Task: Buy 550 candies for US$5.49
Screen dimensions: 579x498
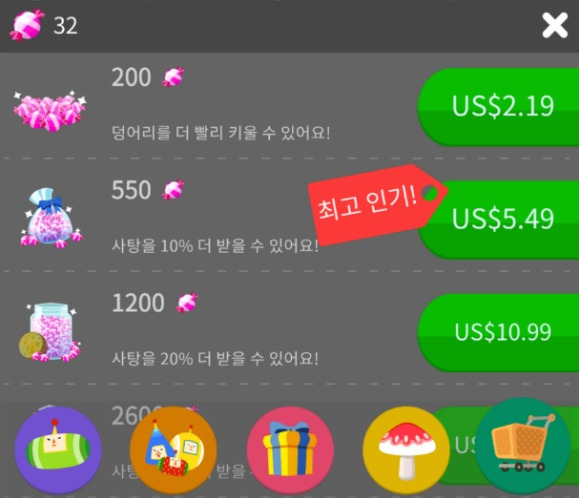Action: [498, 219]
